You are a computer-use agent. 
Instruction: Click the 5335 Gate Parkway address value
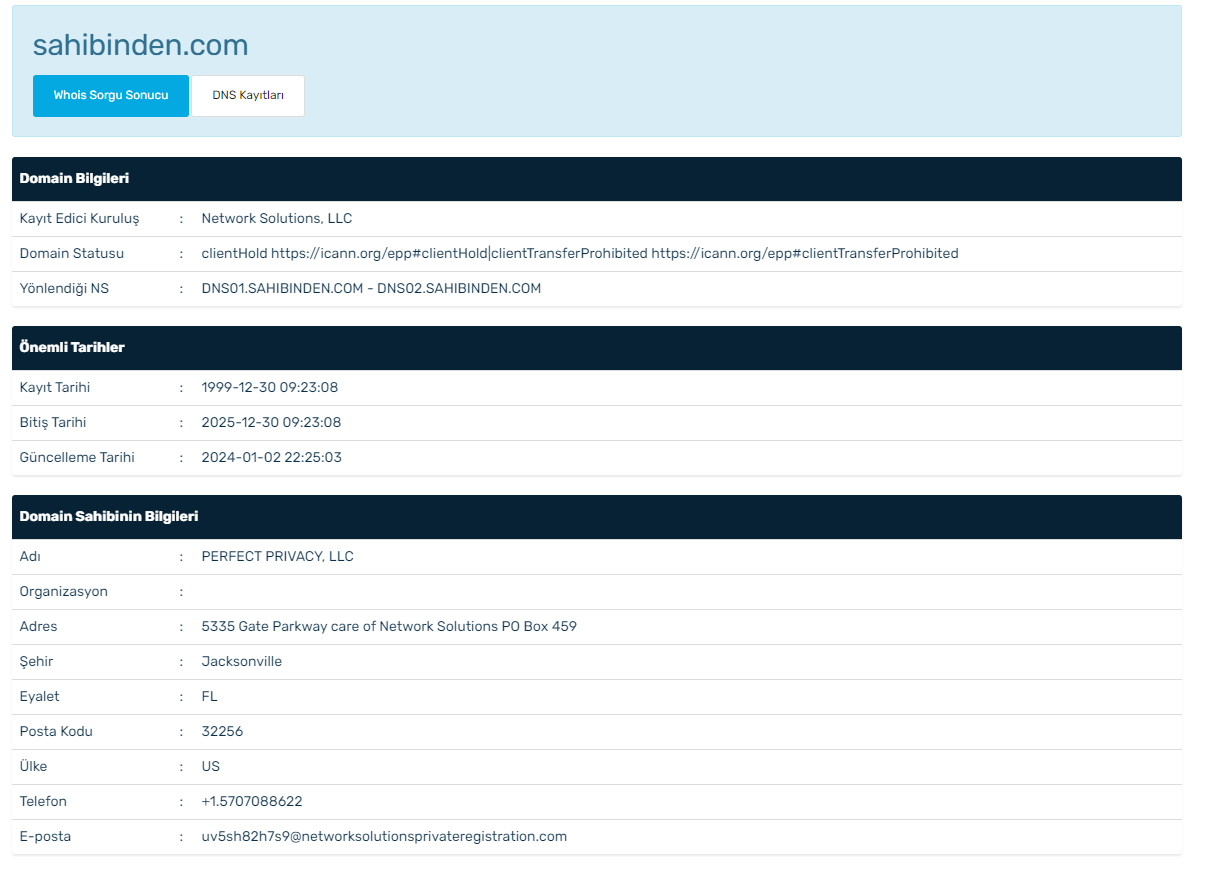389,626
